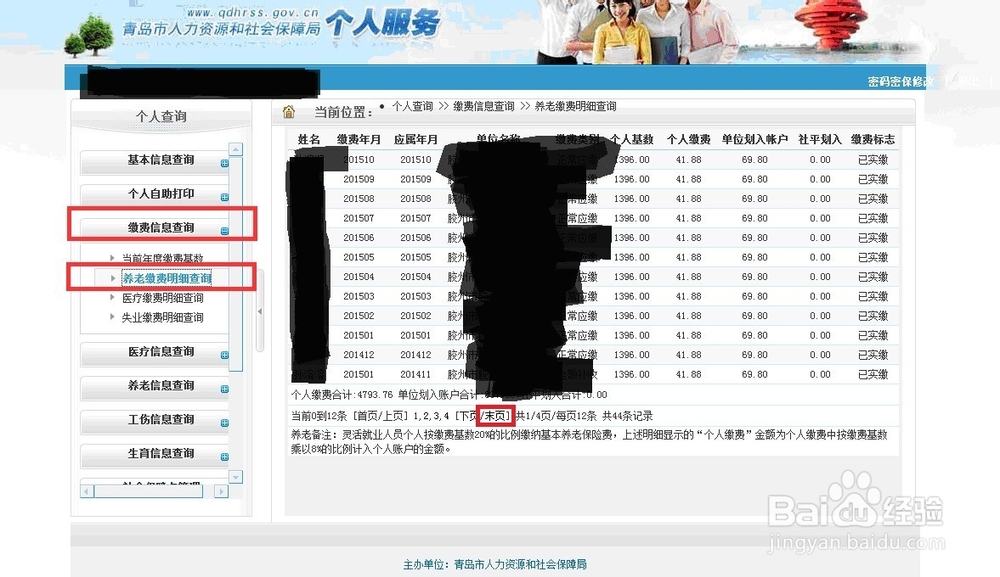1000x577 pixels.
Task: Click 41.88 in the 201506 row
Action: pyautogui.click(x=689, y=238)
